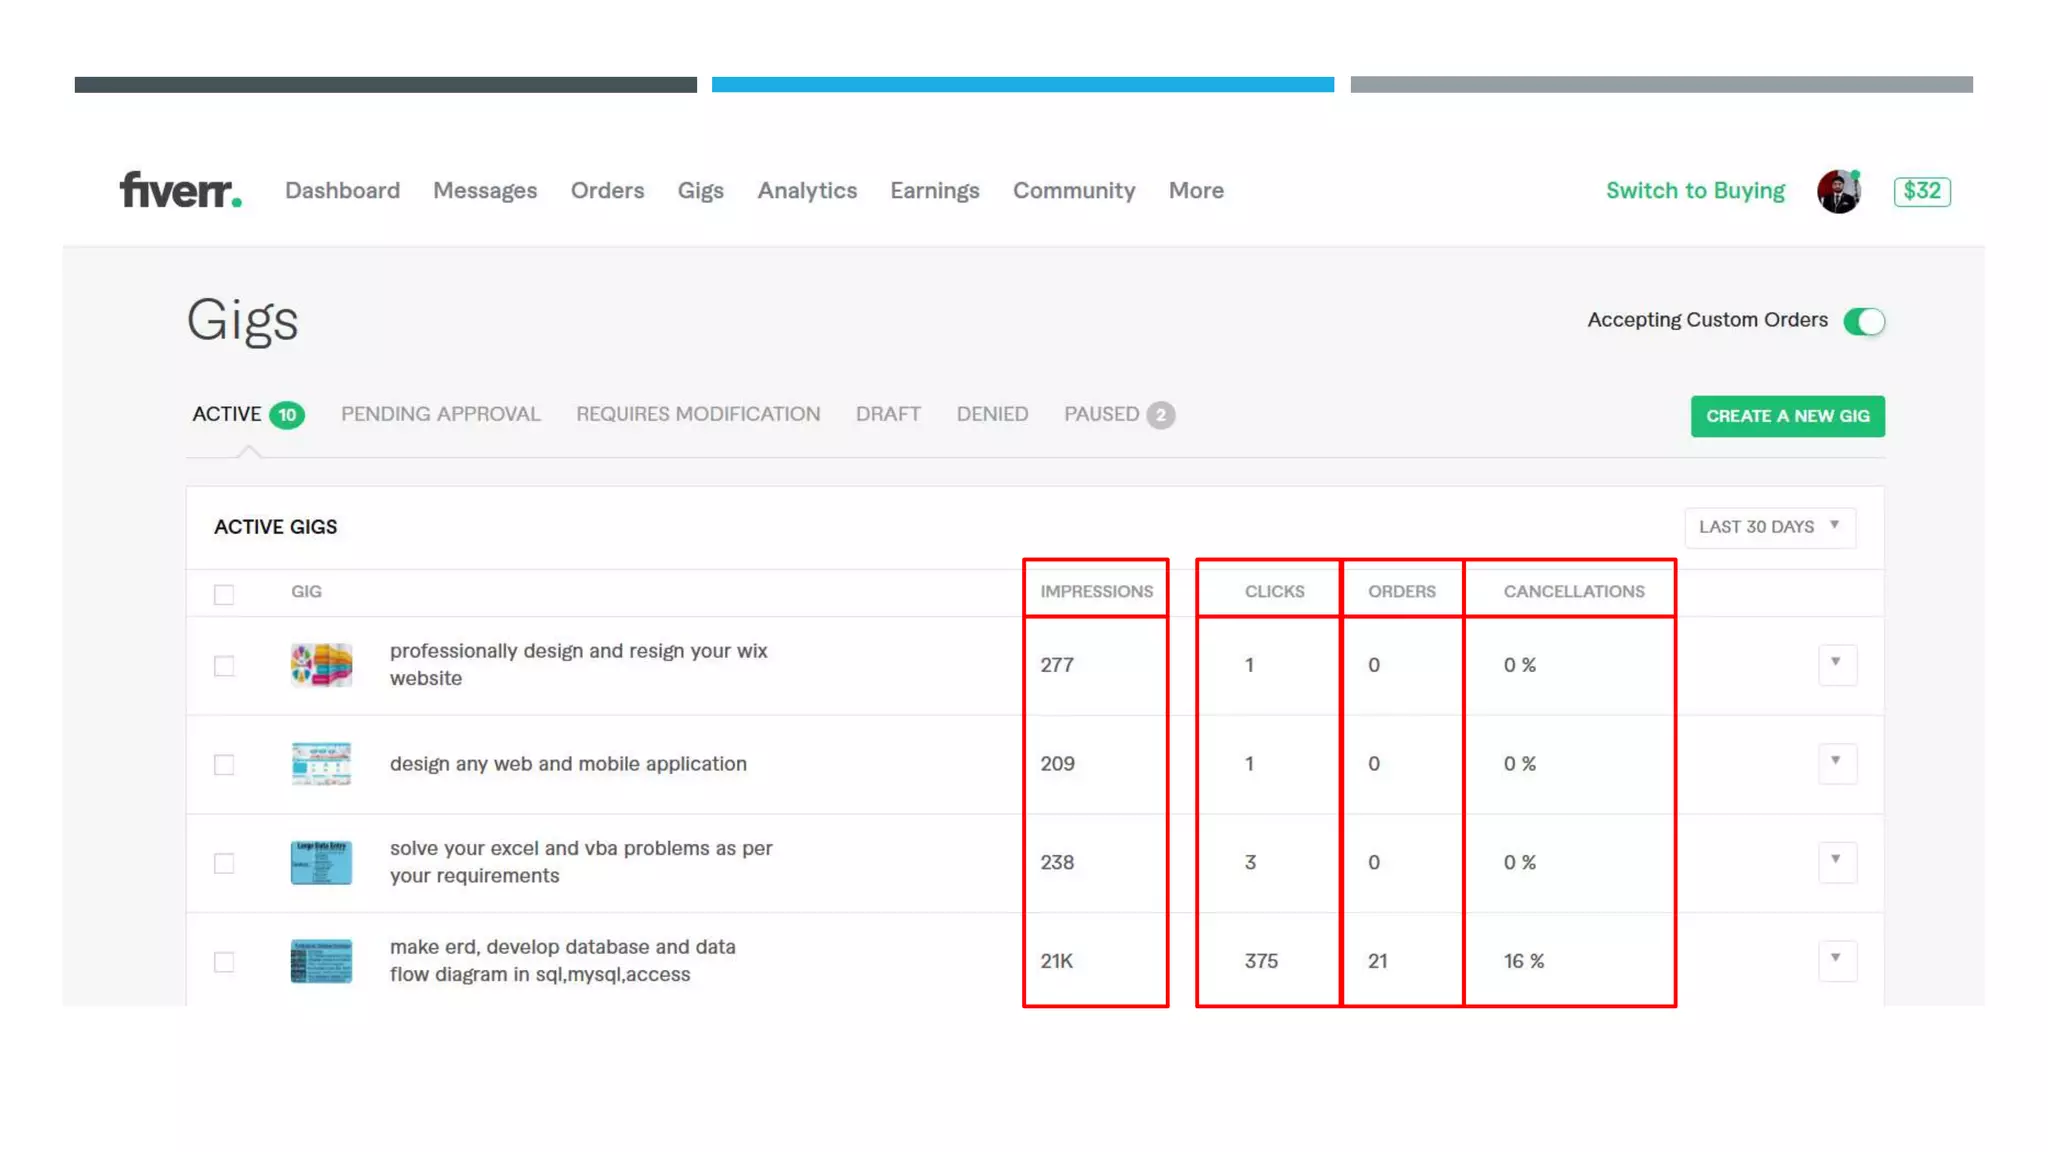Select the excel and vba gig checkbox
This screenshot has height=1152, width=2048.
pyautogui.click(x=224, y=863)
